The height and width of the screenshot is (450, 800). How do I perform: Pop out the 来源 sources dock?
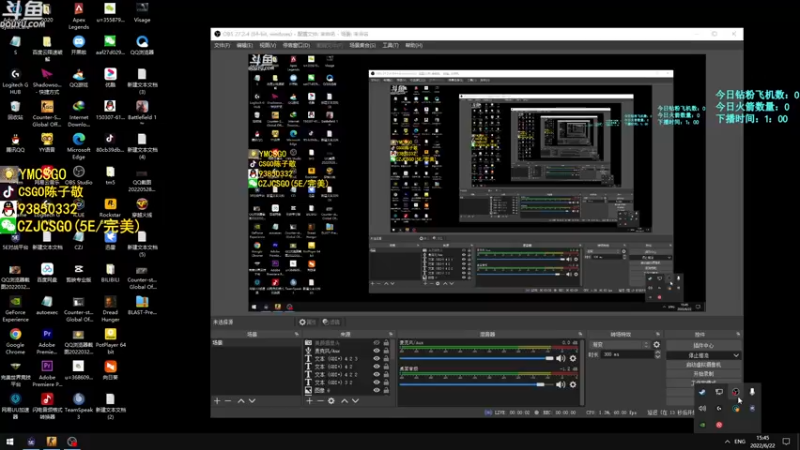(x=391, y=334)
